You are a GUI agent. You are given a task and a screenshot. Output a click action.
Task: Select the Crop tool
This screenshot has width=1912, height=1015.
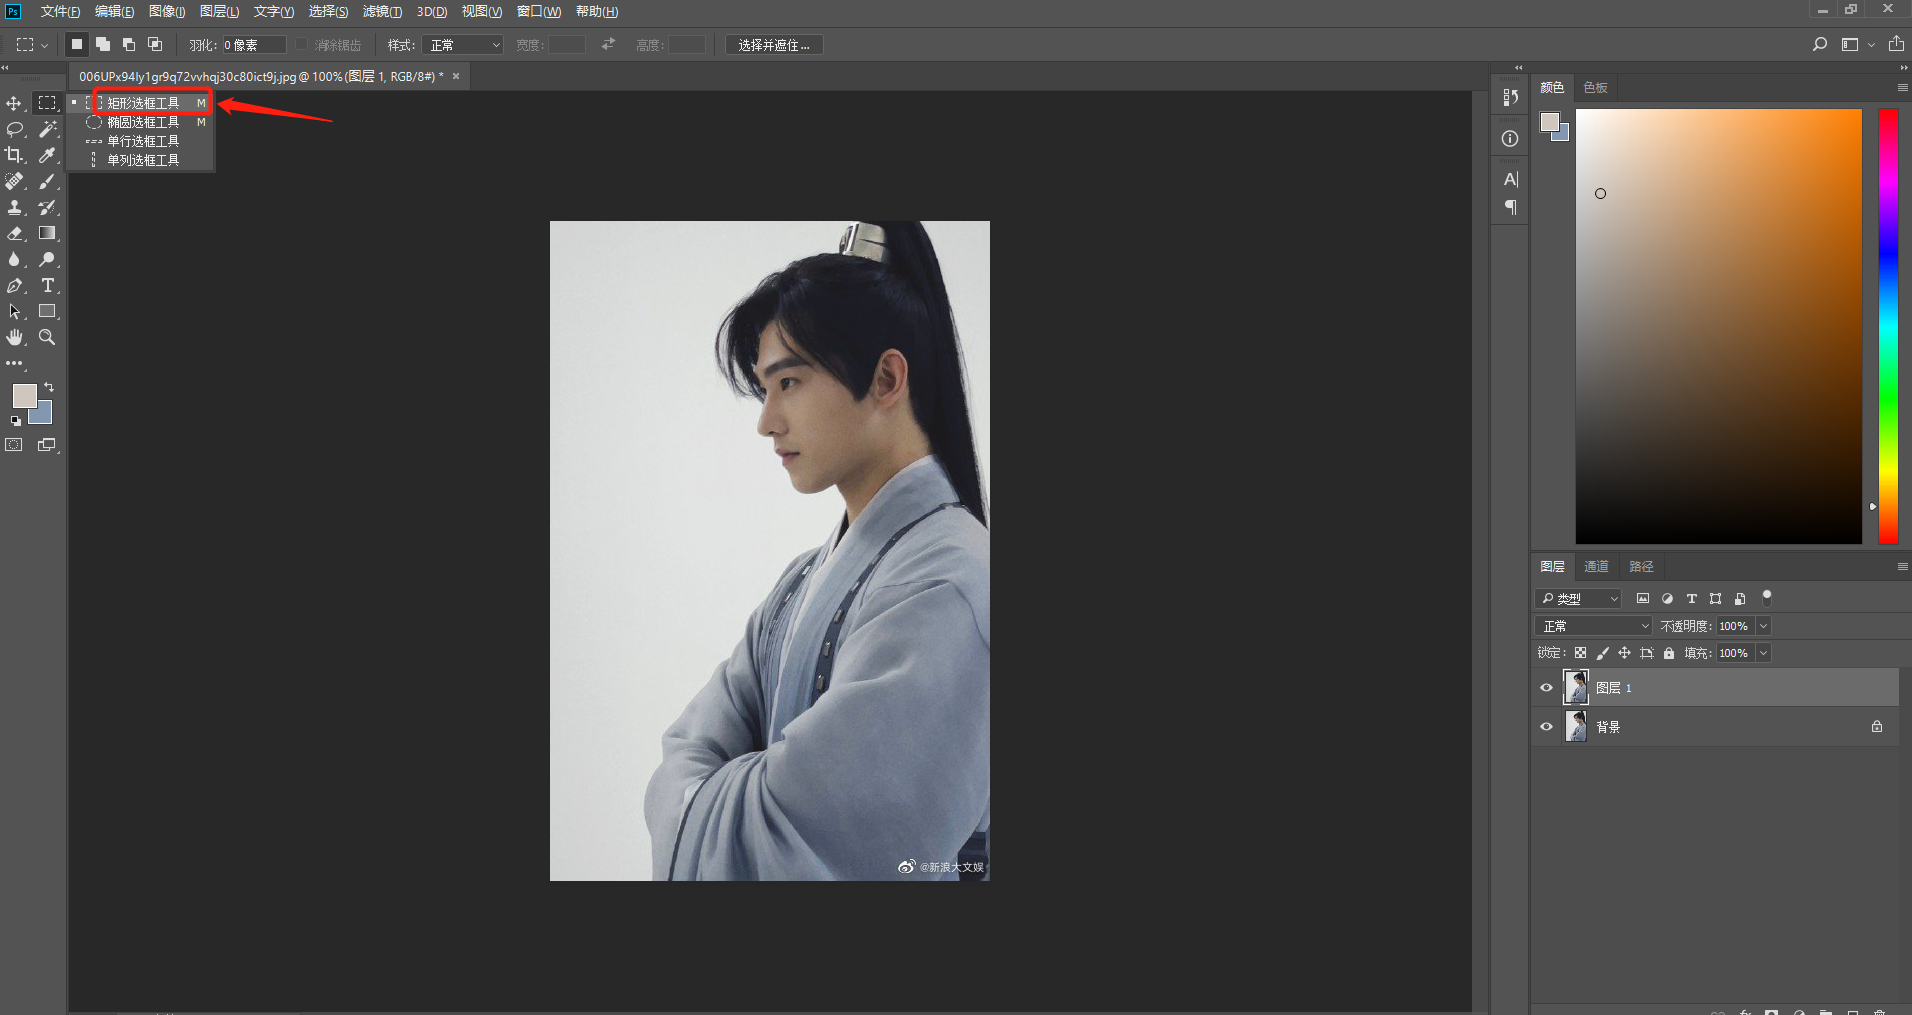point(14,155)
